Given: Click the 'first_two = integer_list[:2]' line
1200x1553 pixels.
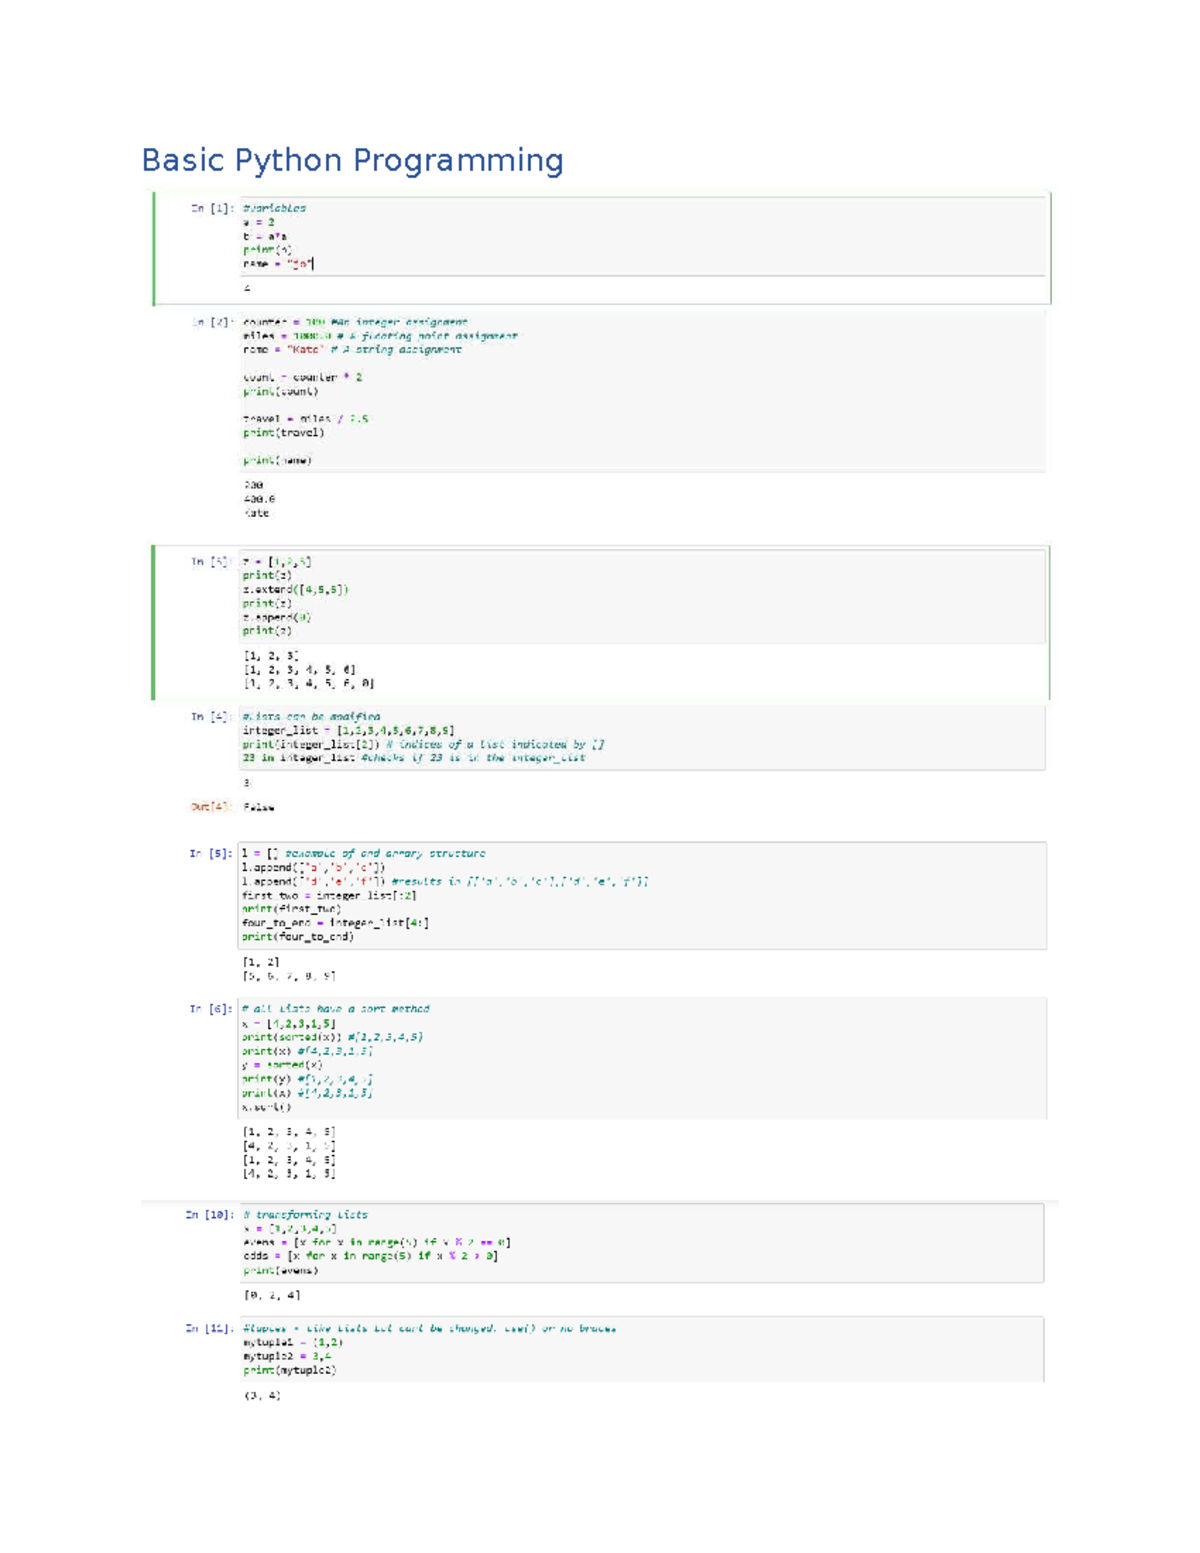Looking at the screenshot, I should 329,895.
